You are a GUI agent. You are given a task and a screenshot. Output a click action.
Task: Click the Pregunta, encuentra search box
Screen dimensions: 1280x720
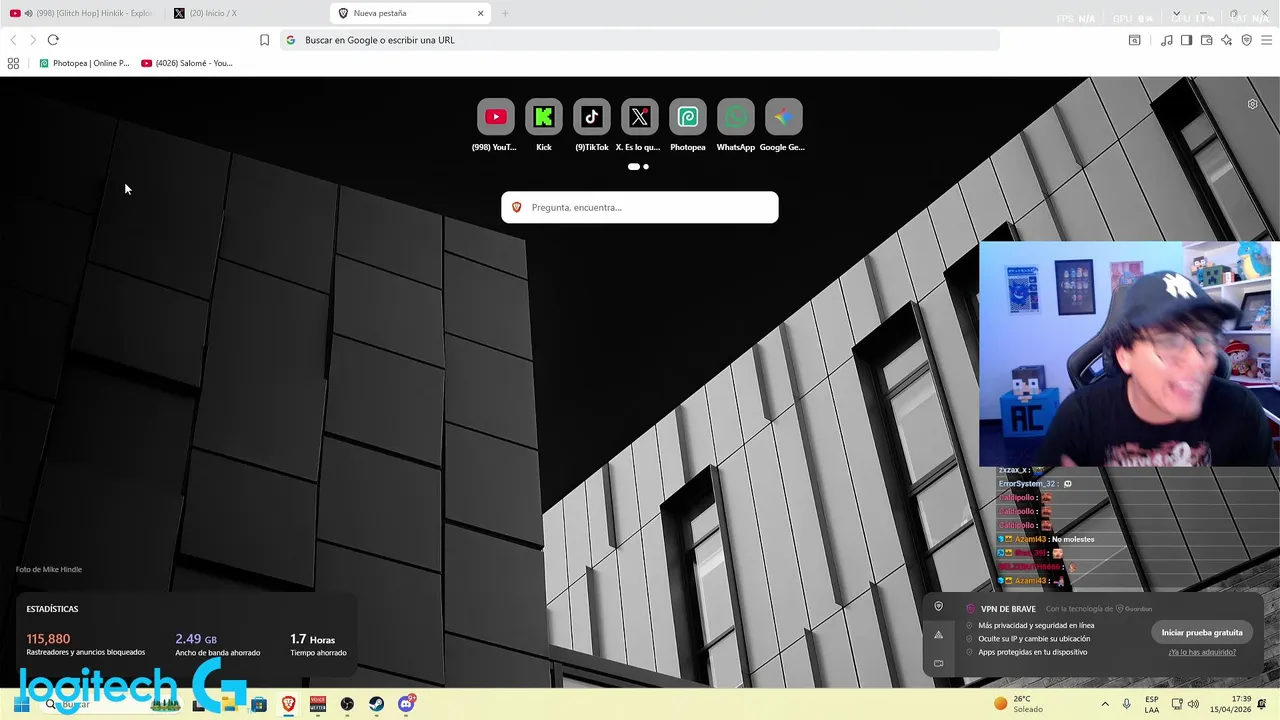click(x=640, y=207)
